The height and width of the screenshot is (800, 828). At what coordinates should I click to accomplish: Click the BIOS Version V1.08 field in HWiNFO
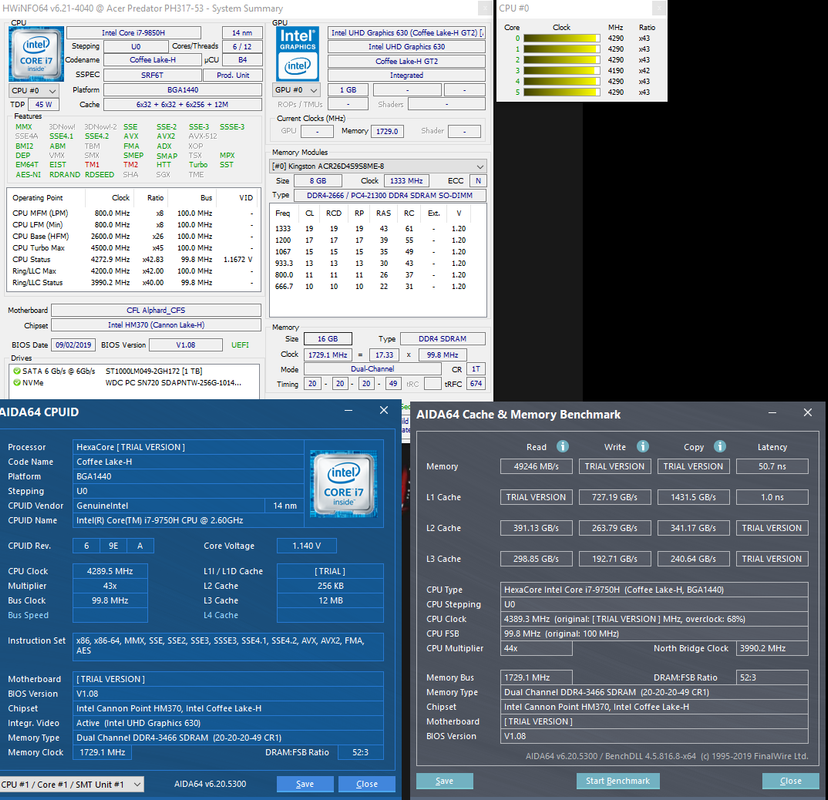[185, 345]
